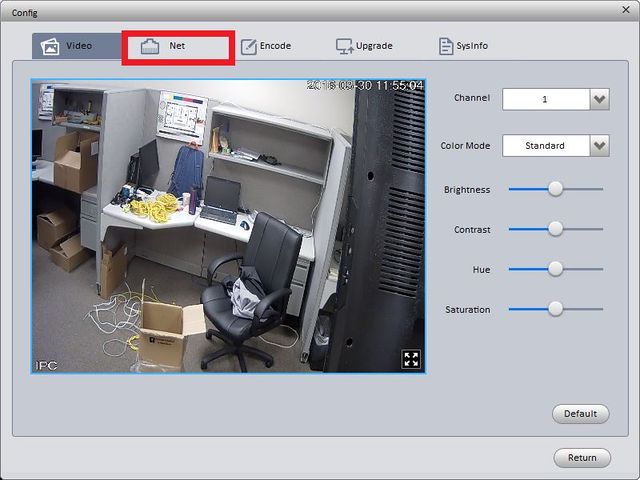Open the Encode tab
640x480 pixels.
(x=266, y=46)
